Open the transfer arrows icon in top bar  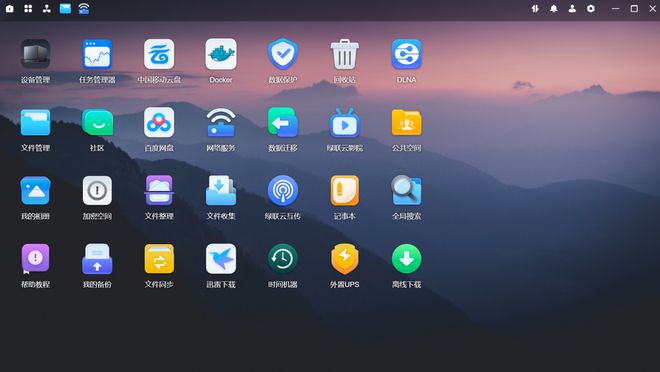click(x=535, y=8)
